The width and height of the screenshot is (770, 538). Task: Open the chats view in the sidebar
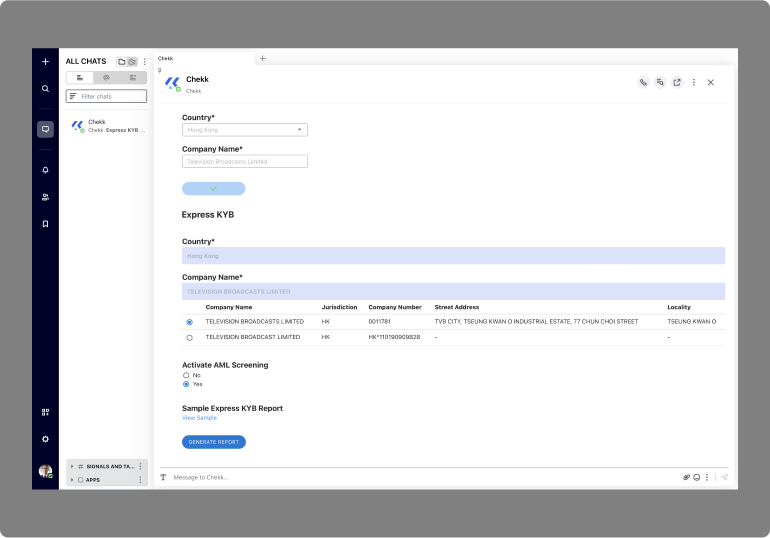pos(45,129)
